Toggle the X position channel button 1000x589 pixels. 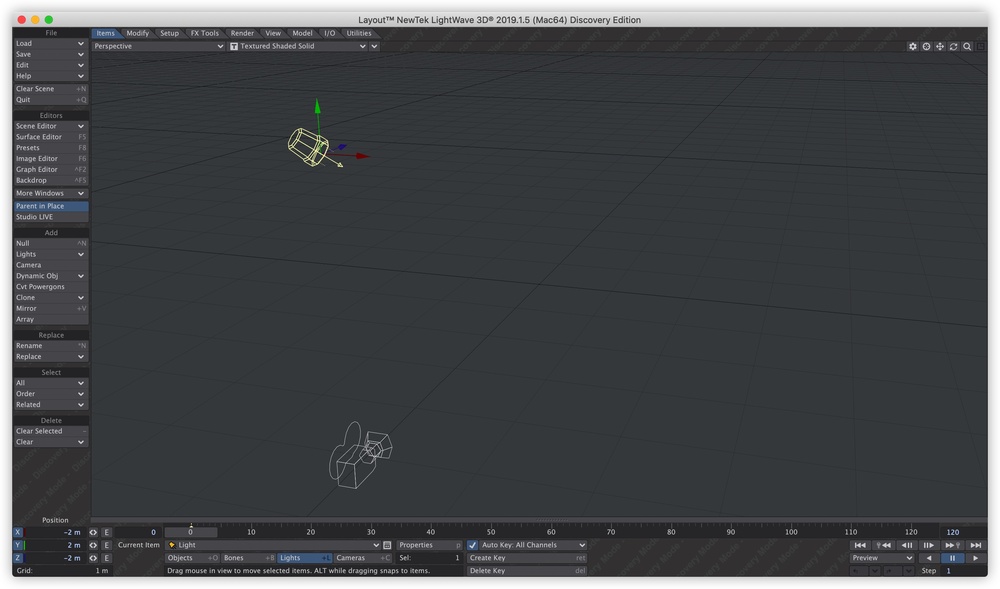[x=18, y=533]
